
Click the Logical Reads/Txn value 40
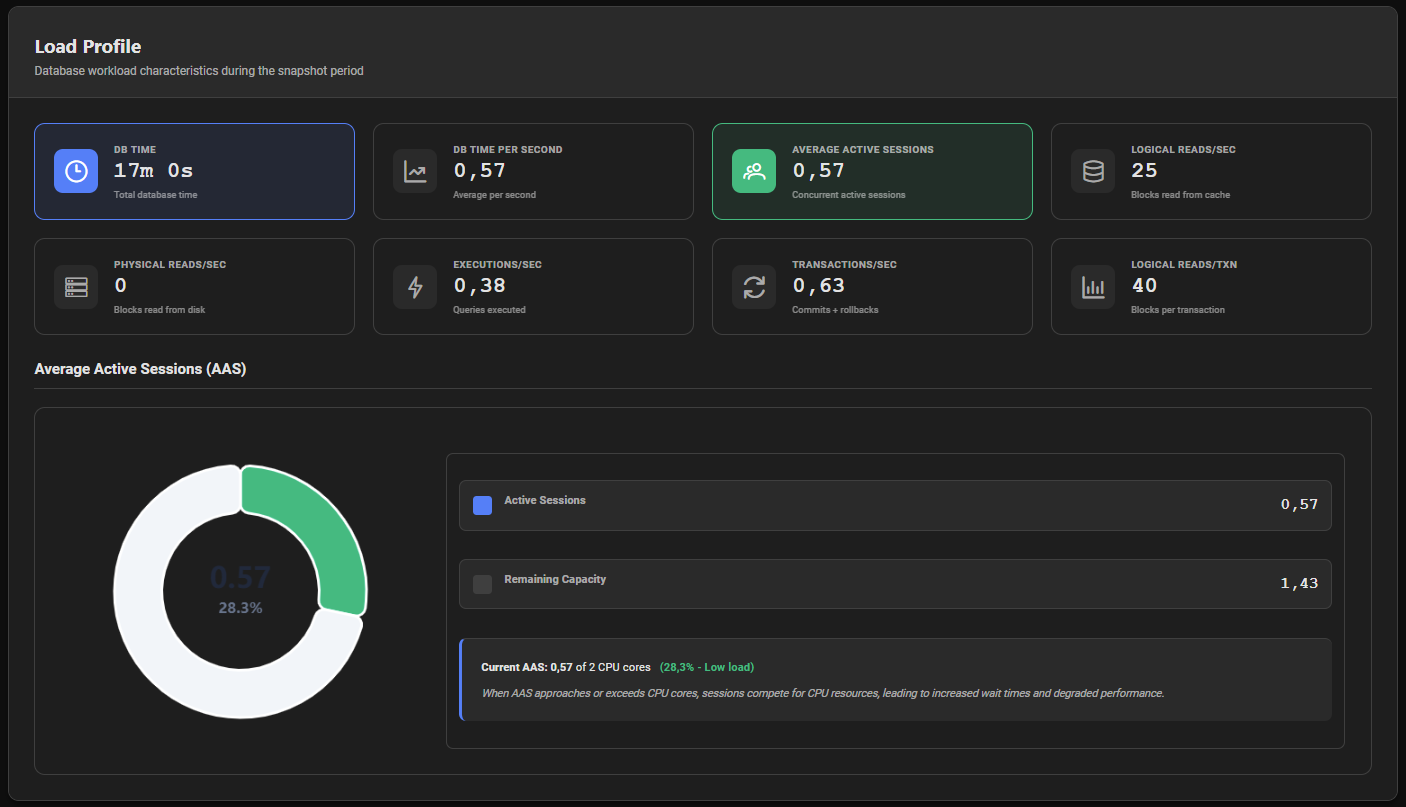1144,285
